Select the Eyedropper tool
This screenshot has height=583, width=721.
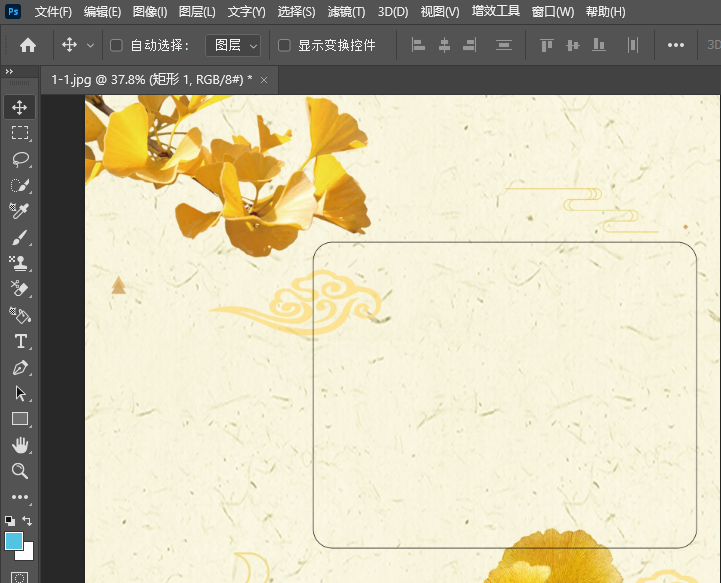(x=19, y=211)
